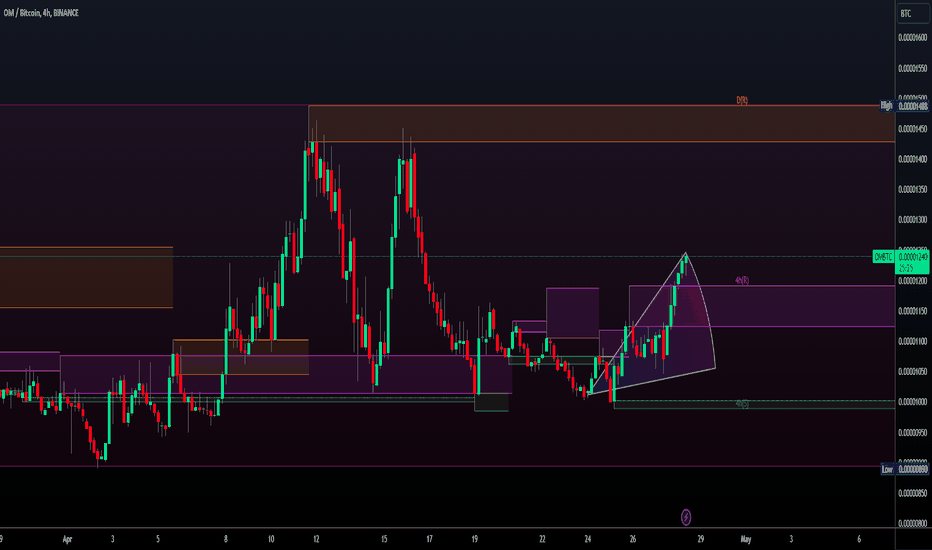
Task: Click the 29 date on time axis
Action: coord(700,539)
